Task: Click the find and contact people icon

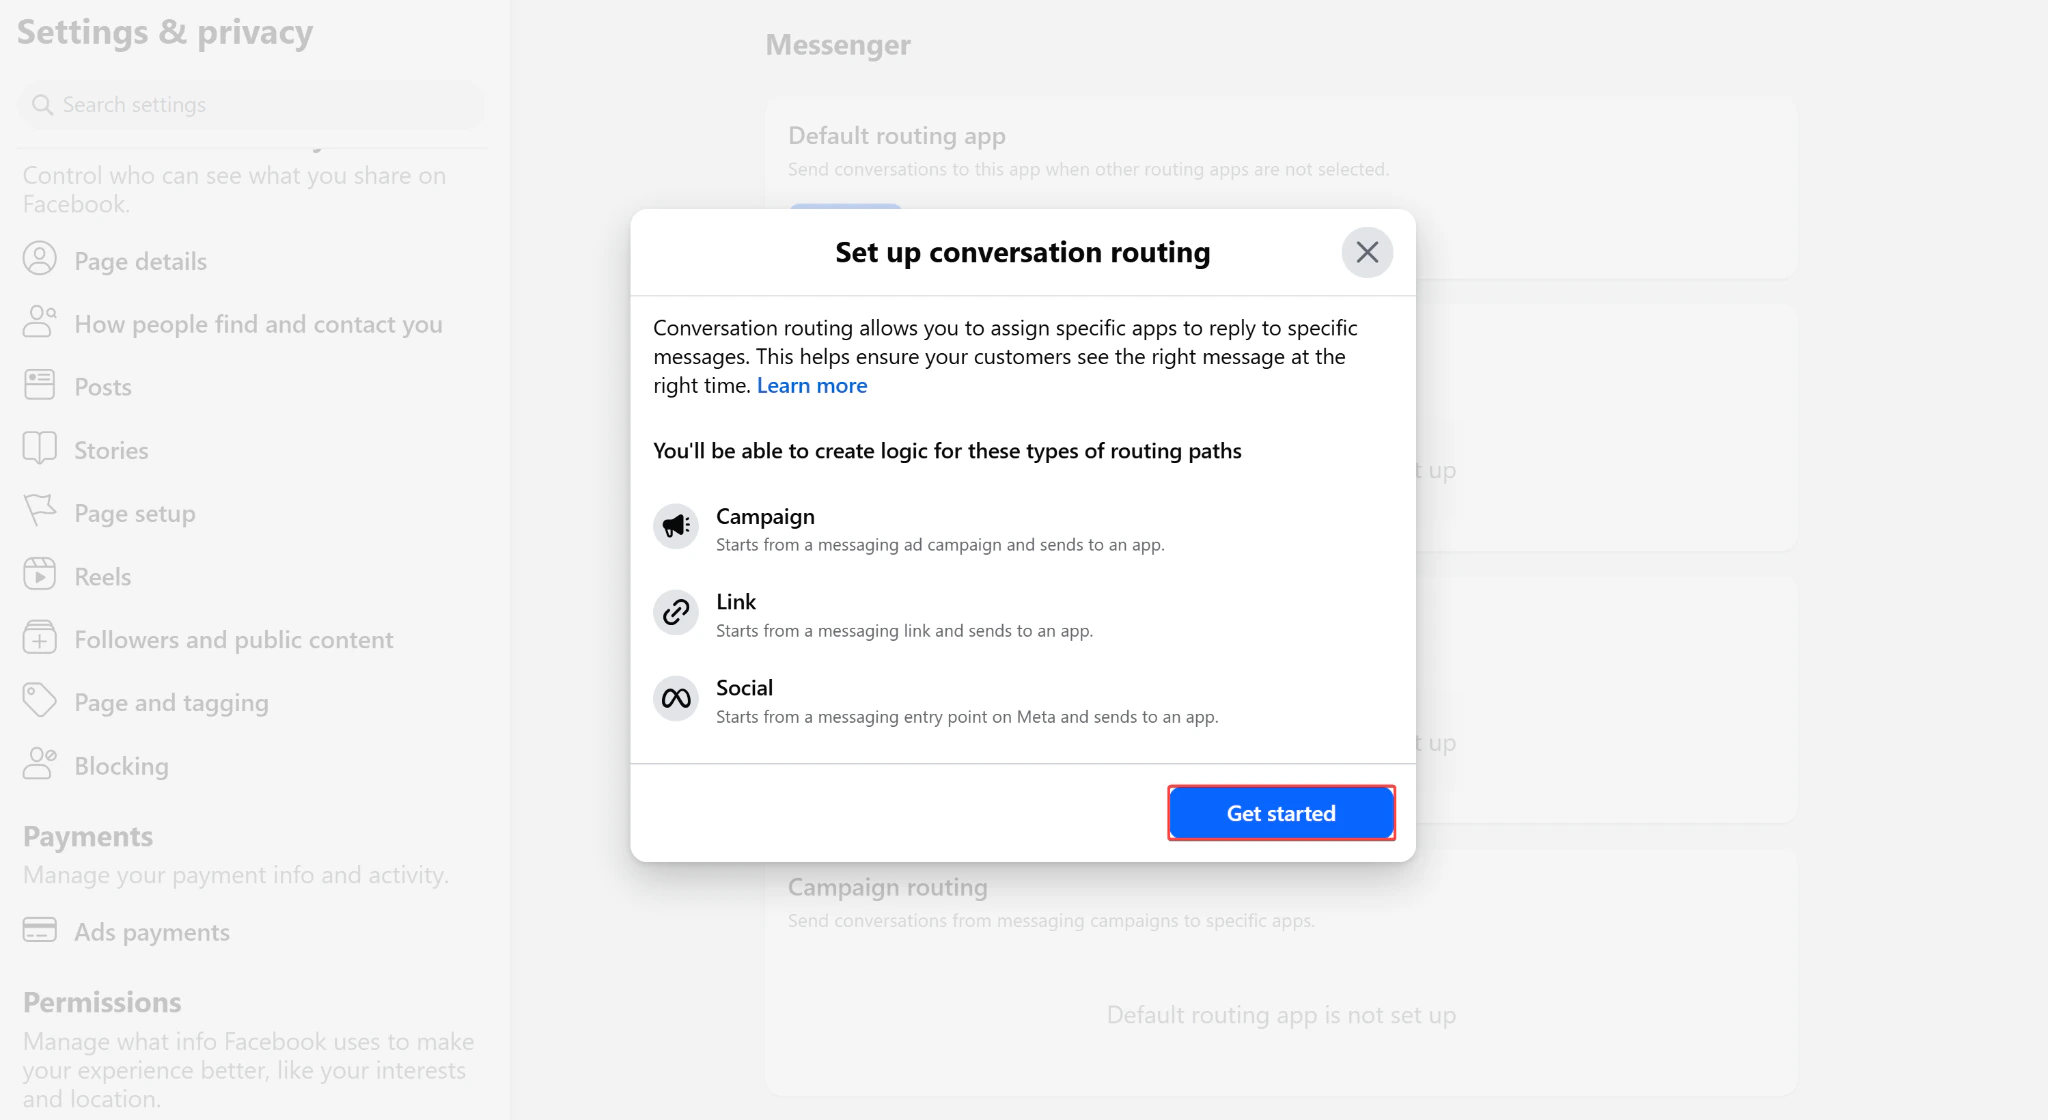Action: [x=40, y=322]
